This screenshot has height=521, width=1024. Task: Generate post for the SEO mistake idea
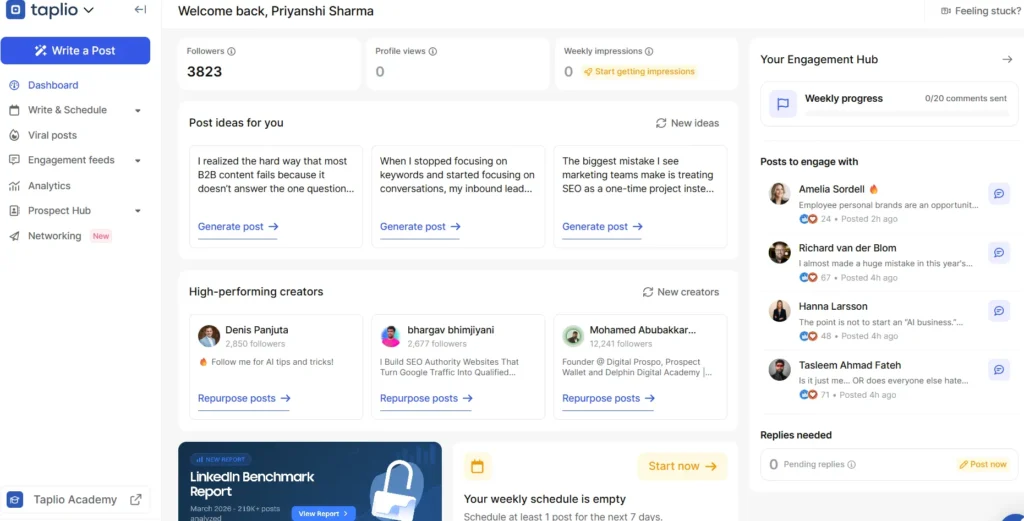point(602,227)
